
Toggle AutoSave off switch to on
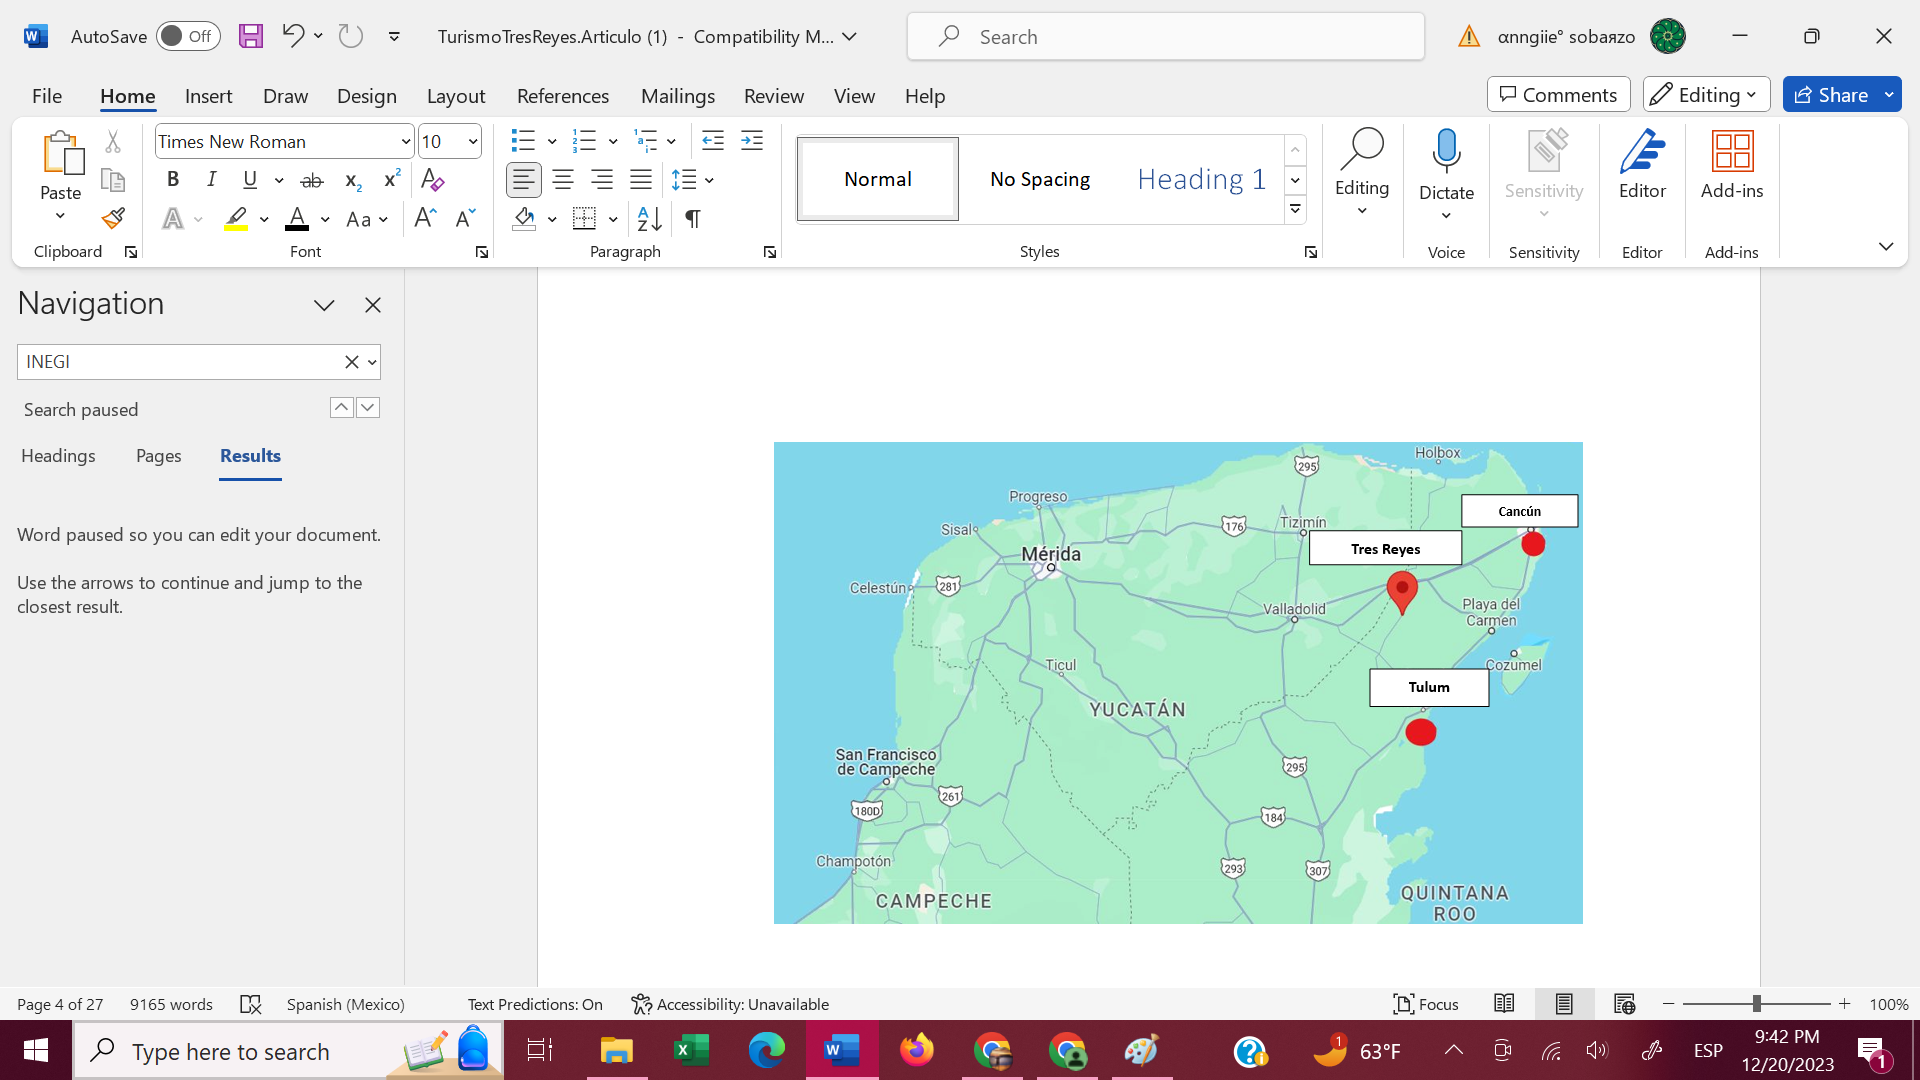(x=188, y=35)
